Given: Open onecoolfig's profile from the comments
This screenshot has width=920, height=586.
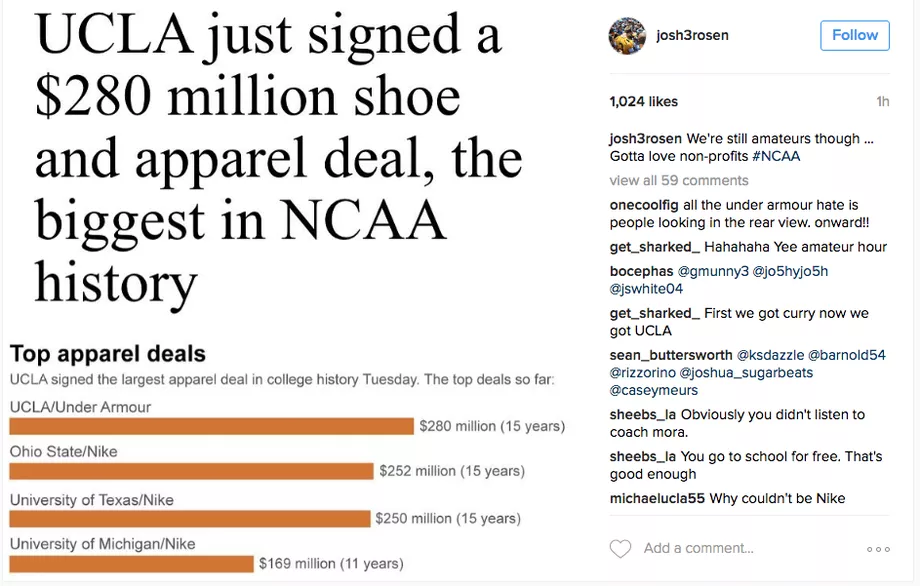Looking at the screenshot, I should (x=646, y=205).
